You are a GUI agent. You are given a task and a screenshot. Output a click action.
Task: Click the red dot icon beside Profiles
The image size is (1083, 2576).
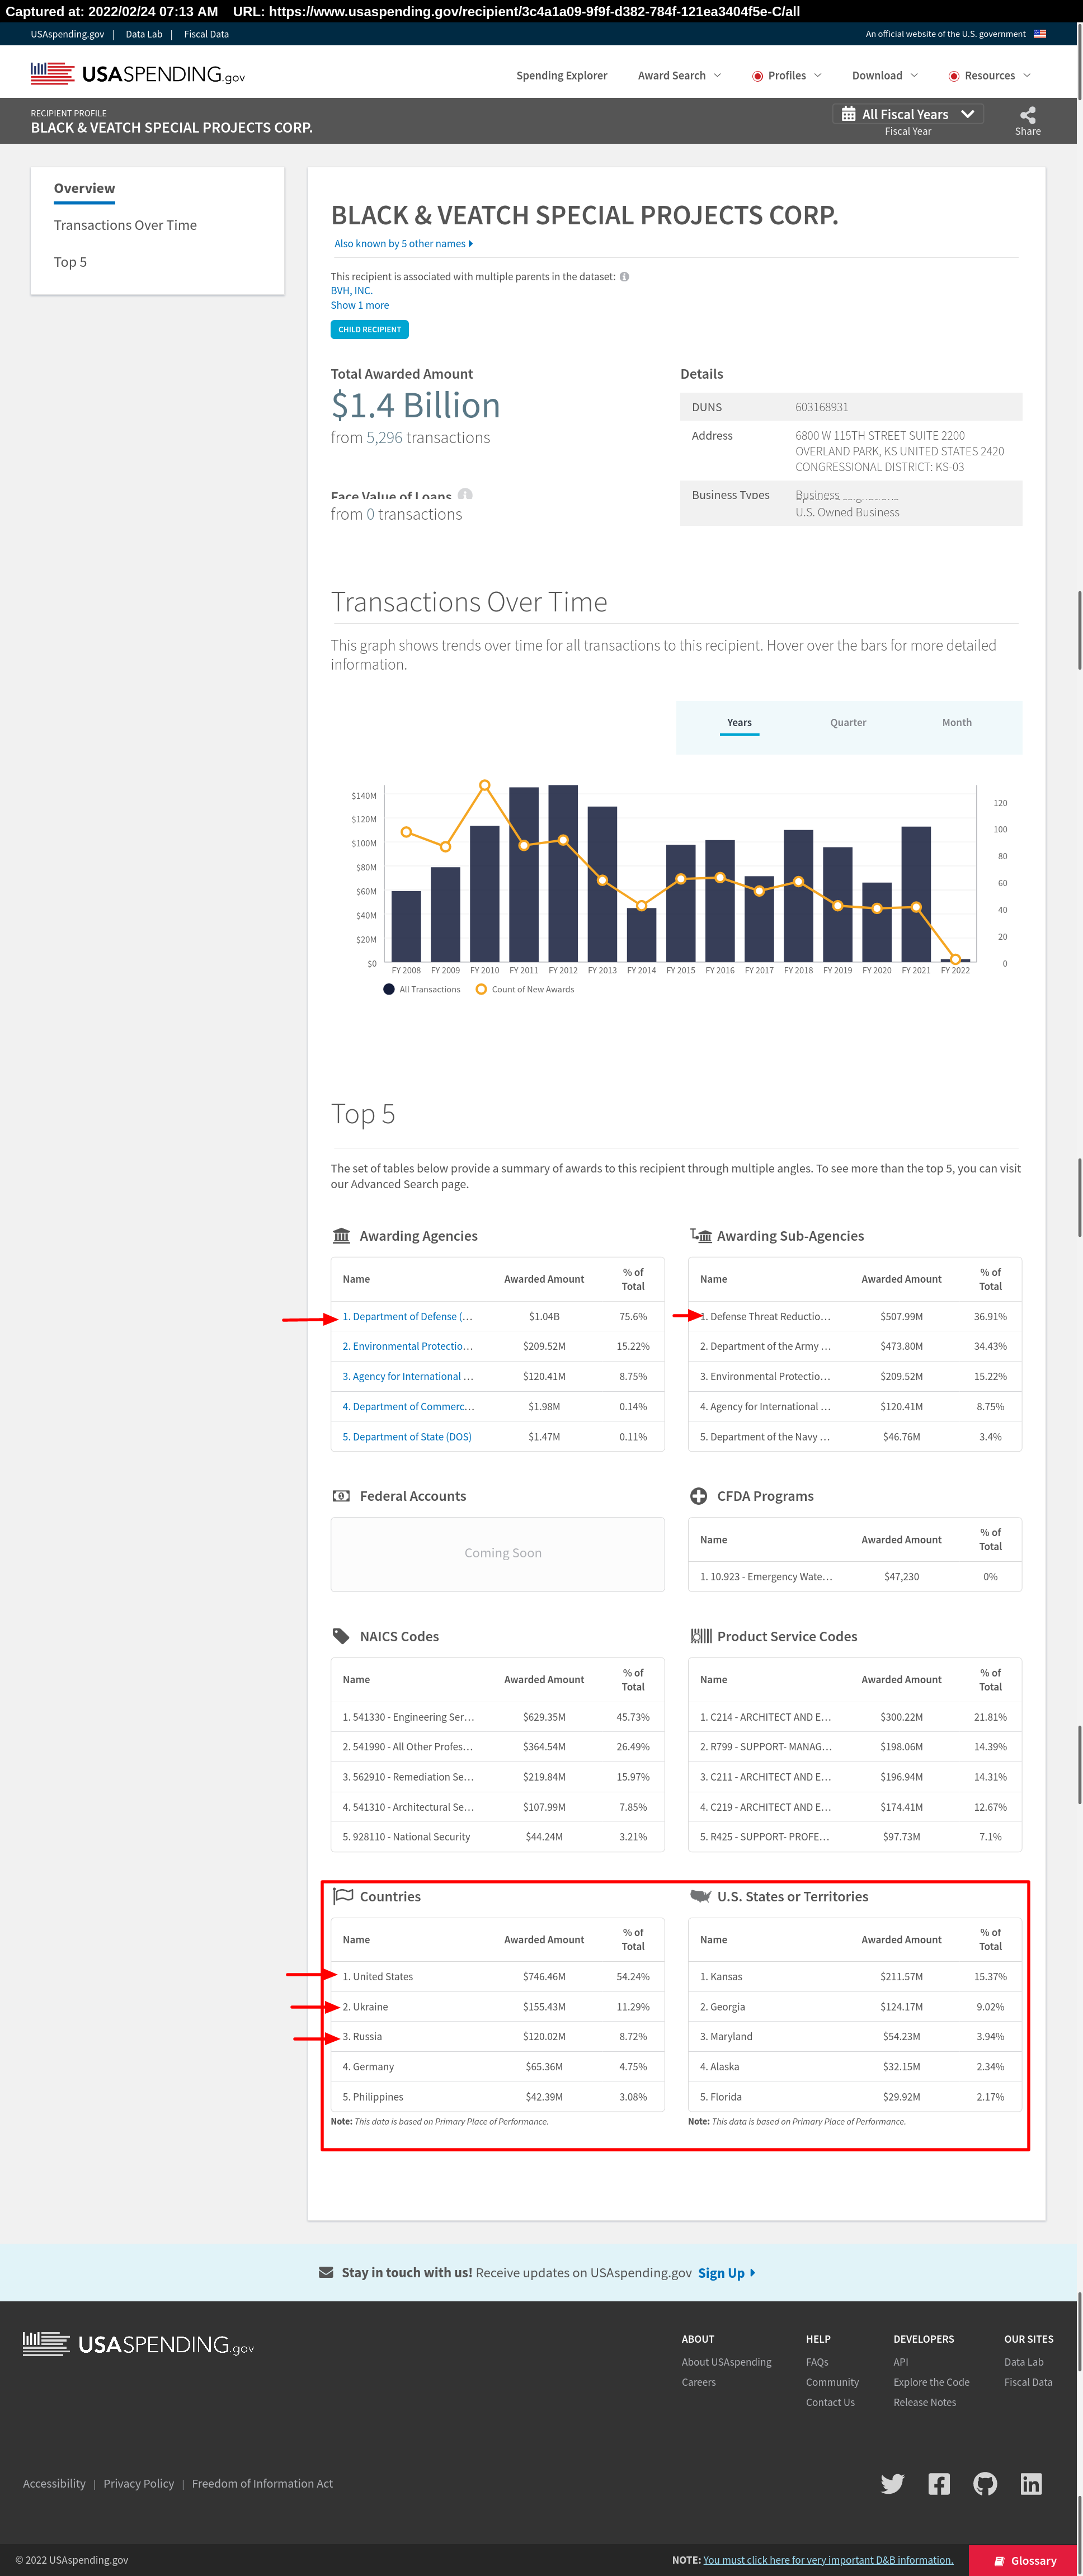pyautogui.click(x=757, y=76)
